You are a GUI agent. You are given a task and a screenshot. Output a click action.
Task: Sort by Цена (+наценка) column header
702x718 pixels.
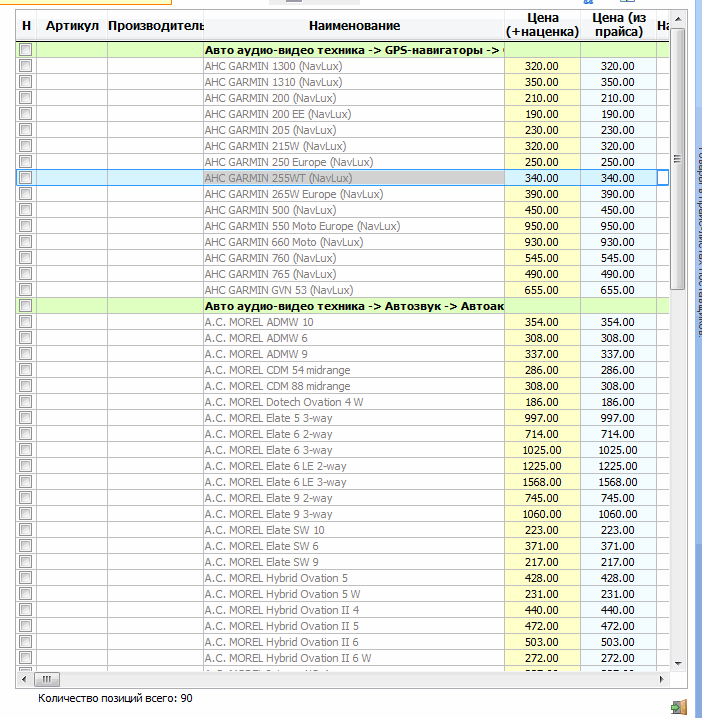pos(542,26)
